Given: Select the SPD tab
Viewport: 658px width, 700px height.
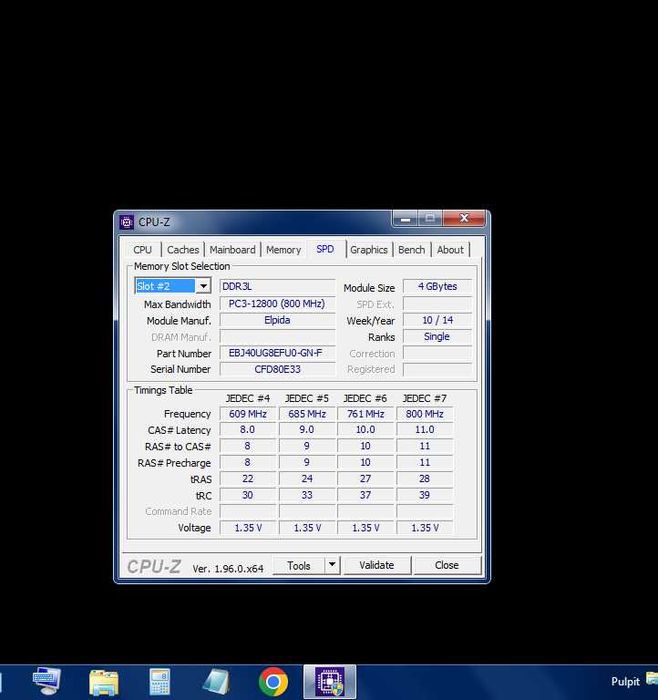Looking at the screenshot, I should click(325, 249).
